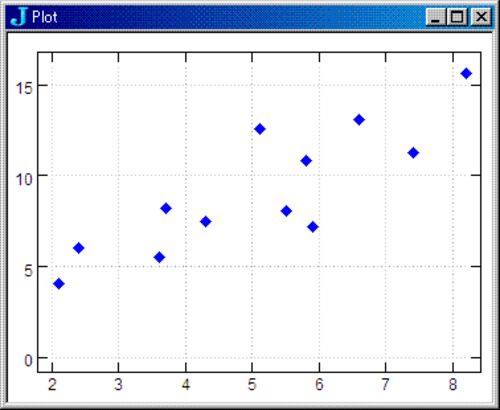Click the diamond marker at x=3.7, y about 8
This screenshot has height=410, width=500.
[166, 208]
